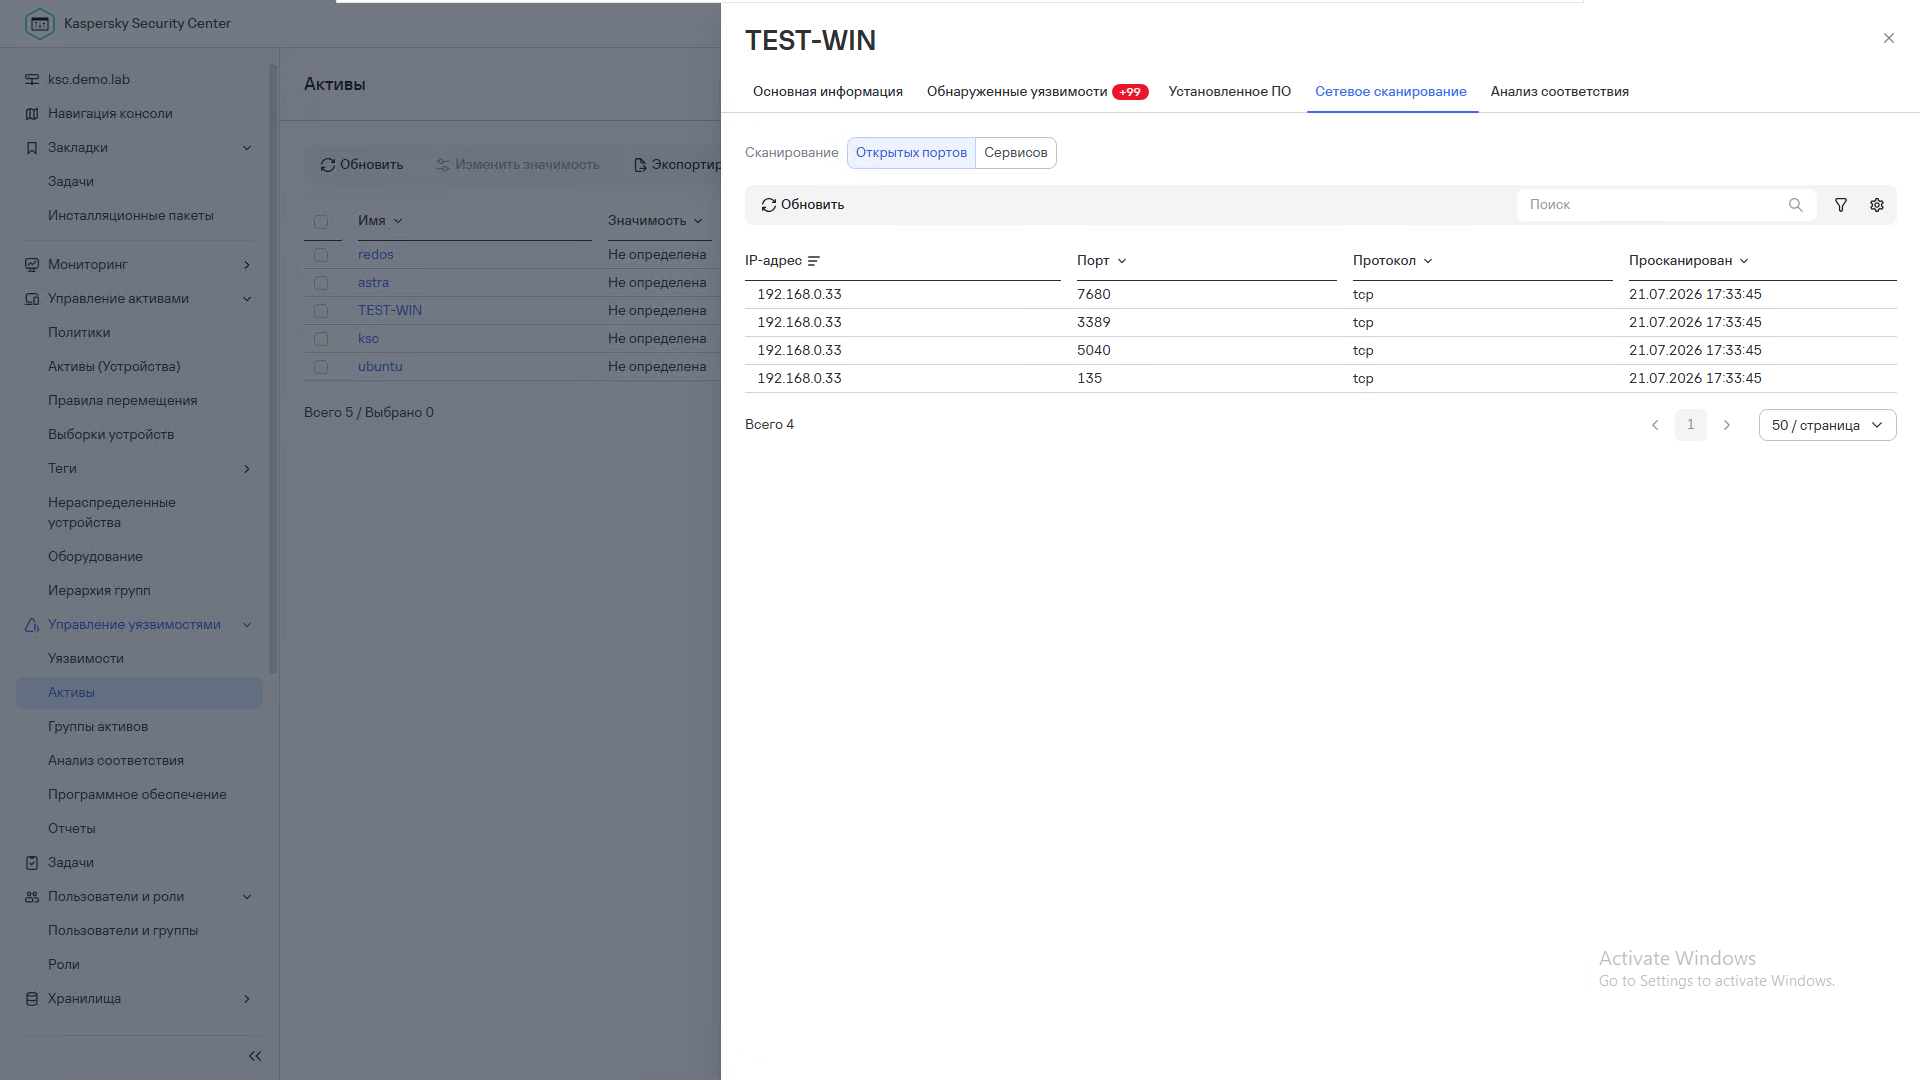Screen dimensions: 1920x1080
Task: Select the Открытых портов scan toggle
Action: 911,153
